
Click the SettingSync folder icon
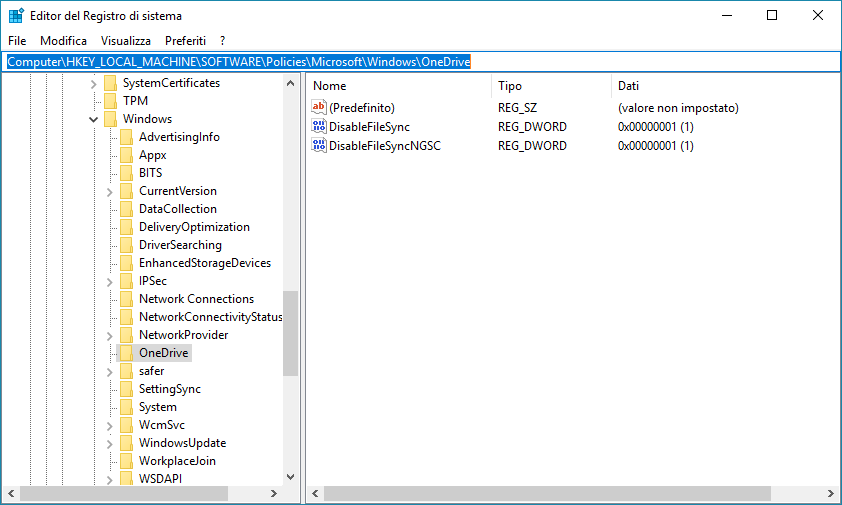click(x=127, y=389)
